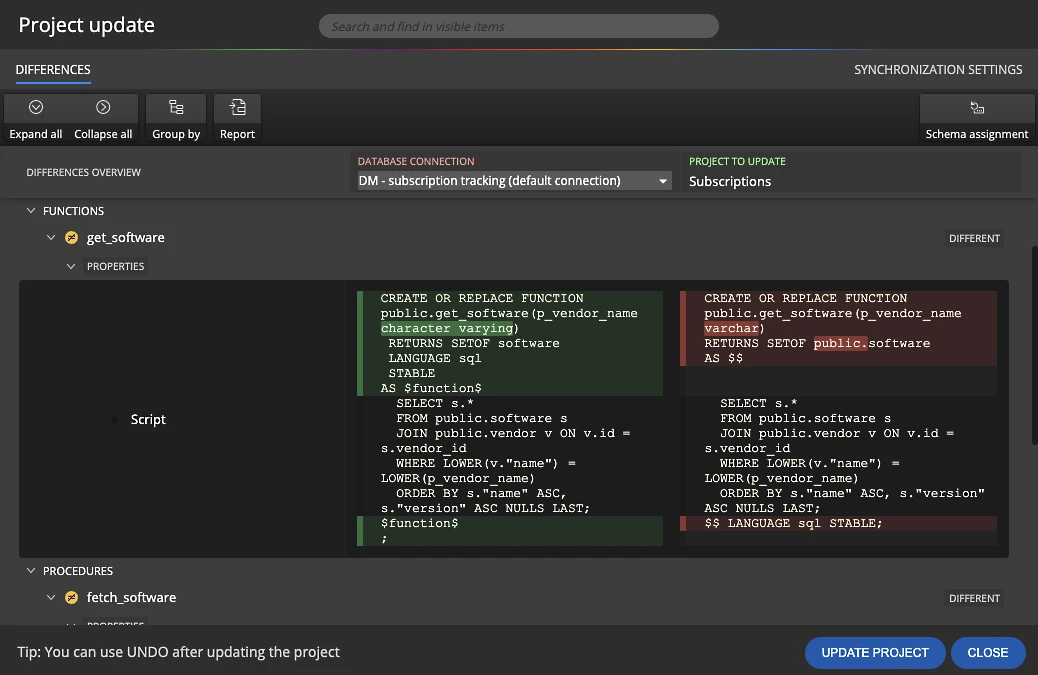Collapse the PROCEDURES section

(30, 570)
